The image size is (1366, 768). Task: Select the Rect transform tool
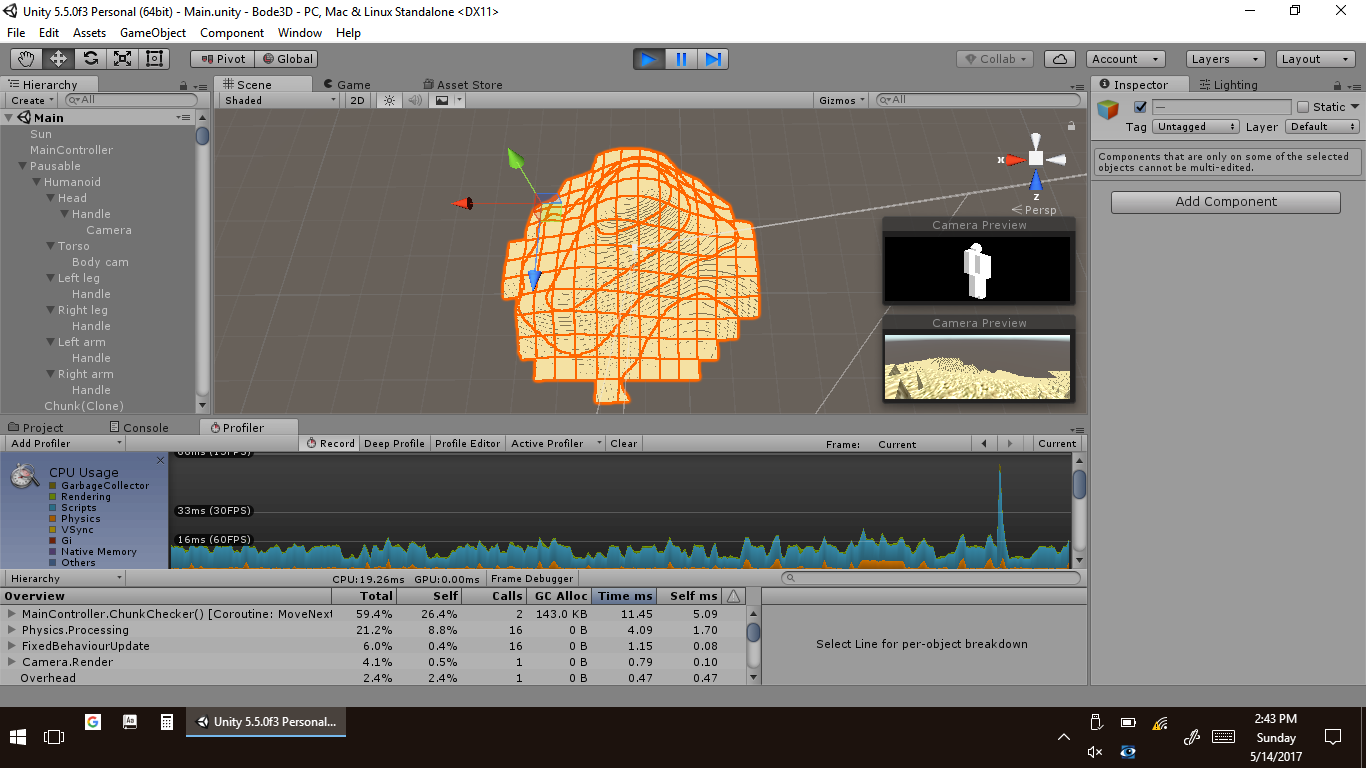[154, 59]
